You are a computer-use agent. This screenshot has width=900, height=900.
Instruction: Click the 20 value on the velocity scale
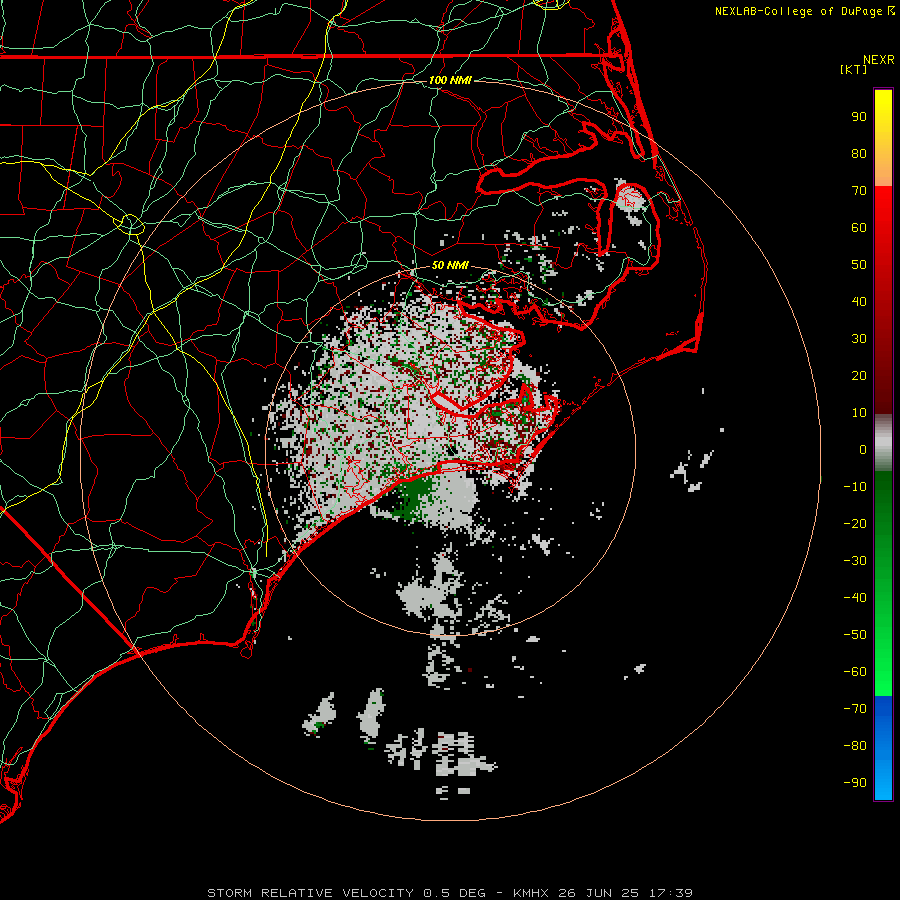(x=859, y=376)
